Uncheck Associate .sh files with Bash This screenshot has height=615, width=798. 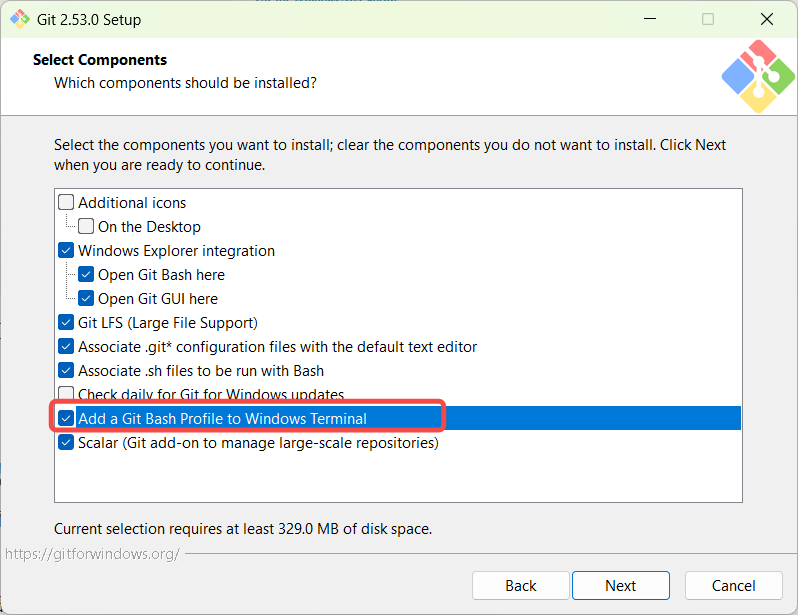tap(67, 371)
